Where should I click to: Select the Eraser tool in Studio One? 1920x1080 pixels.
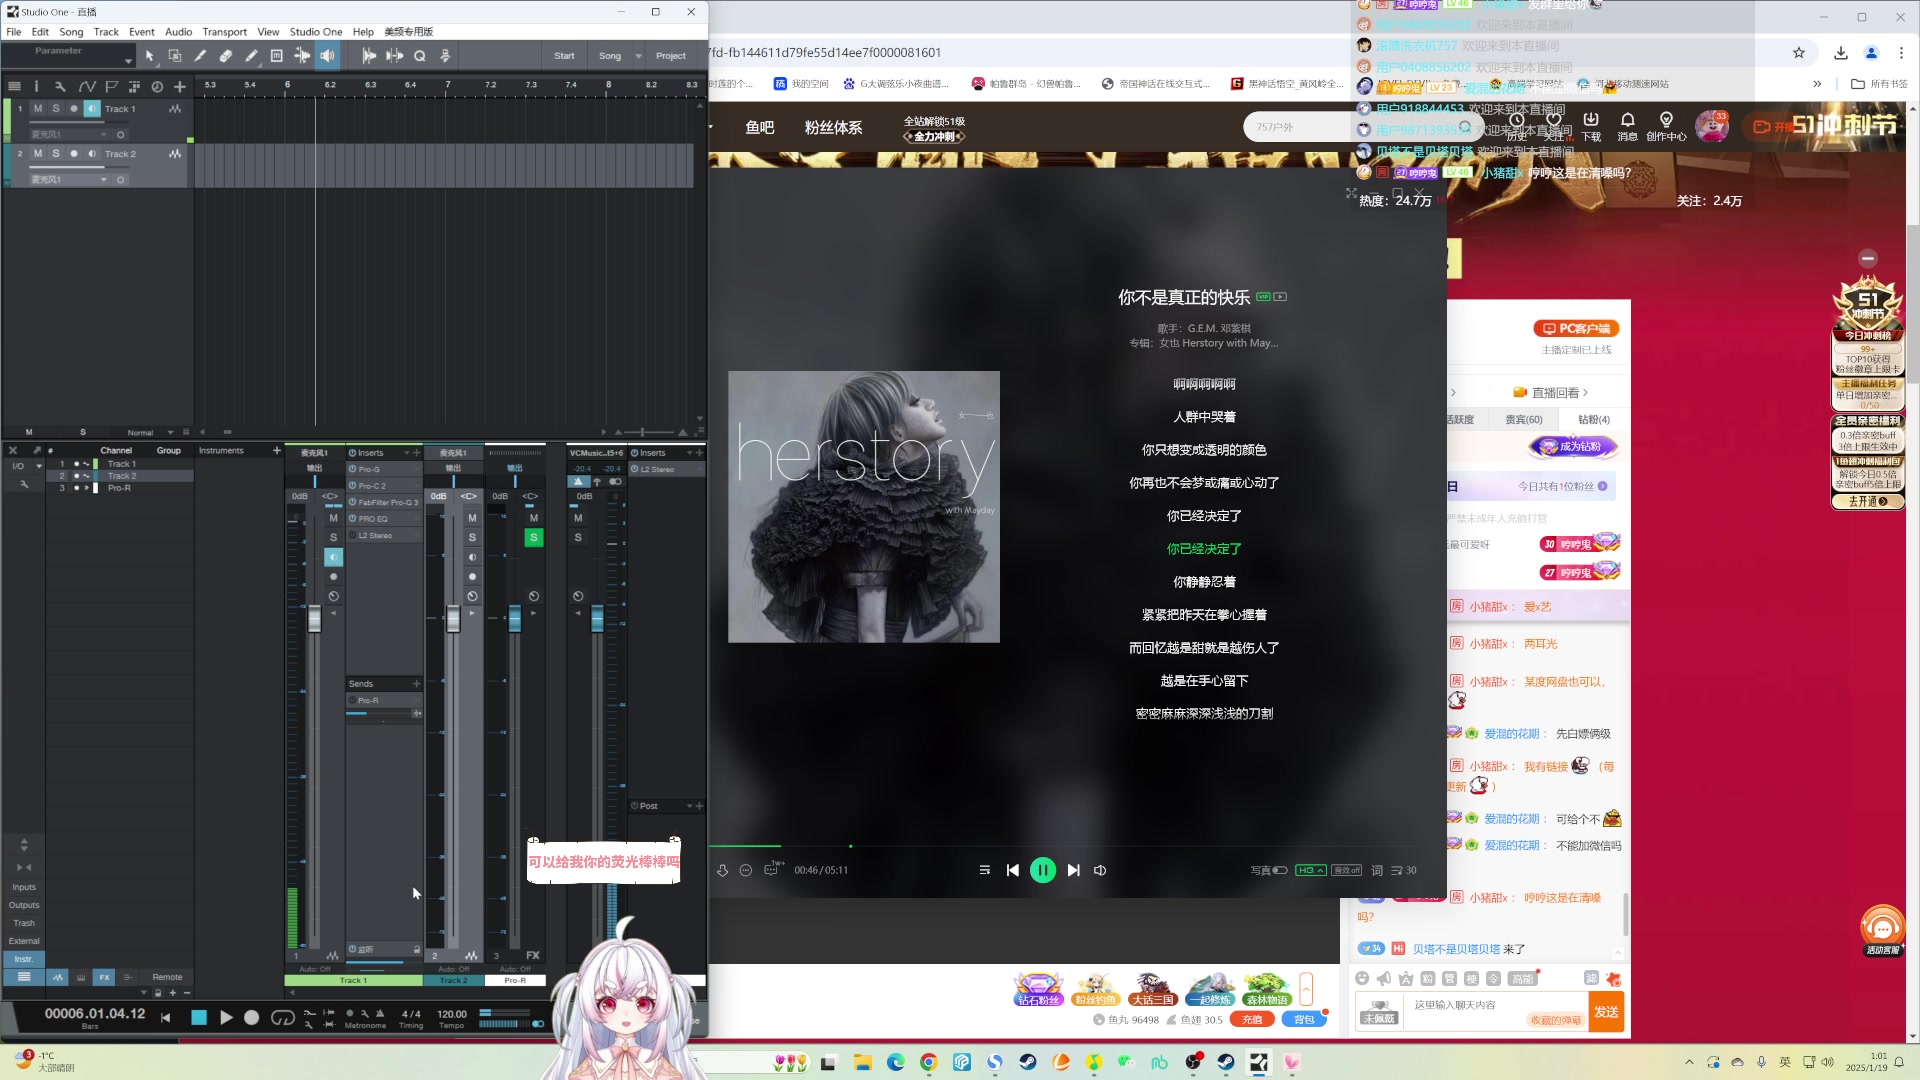(226, 56)
